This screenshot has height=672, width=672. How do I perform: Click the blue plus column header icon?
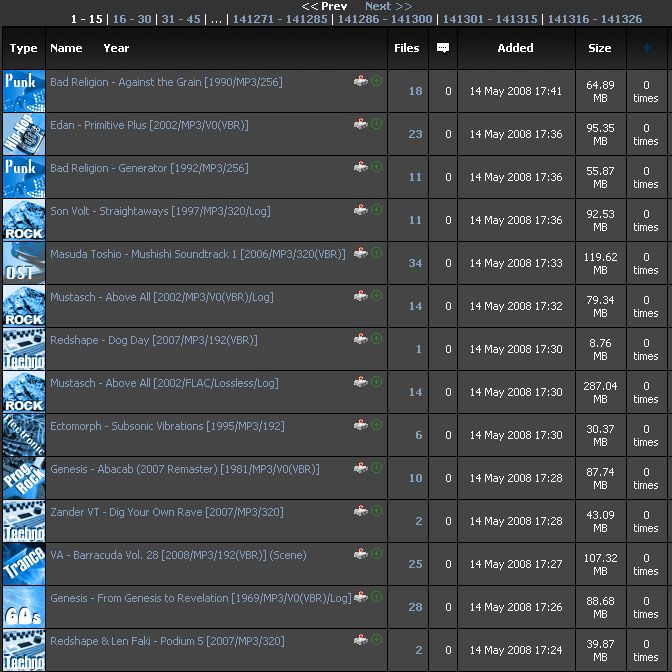pos(647,48)
